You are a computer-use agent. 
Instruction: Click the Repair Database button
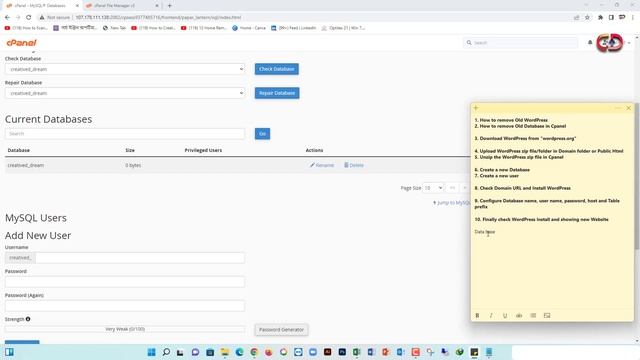(x=277, y=93)
